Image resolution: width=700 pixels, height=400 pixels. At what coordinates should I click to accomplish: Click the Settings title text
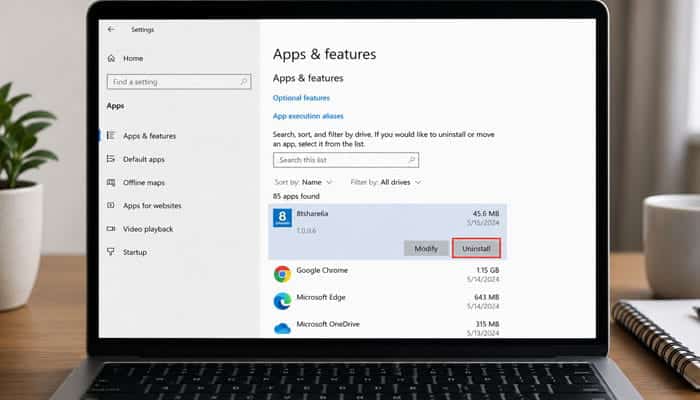click(x=142, y=29)
